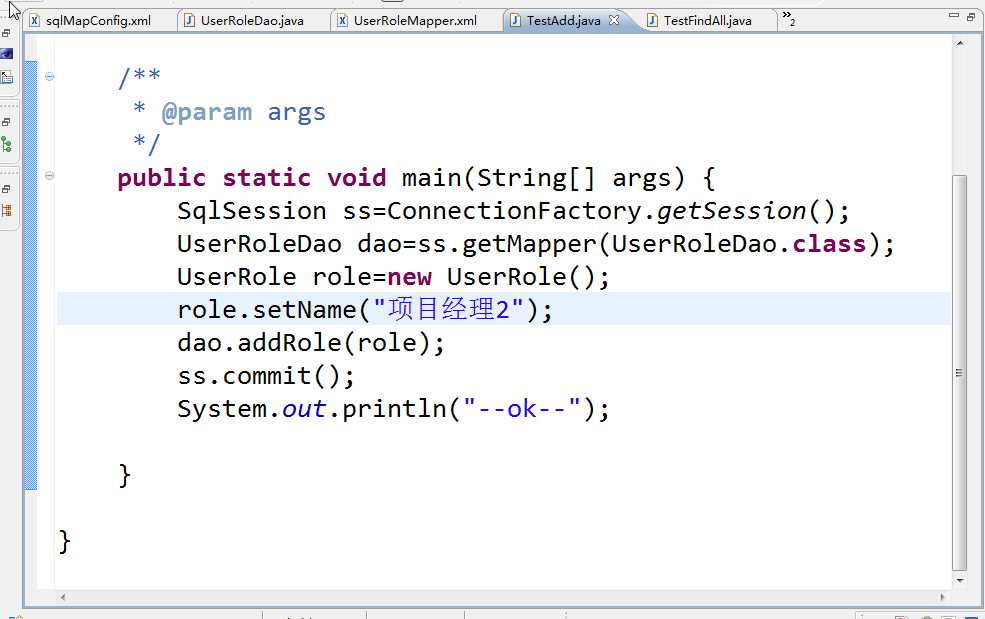Screen dimensions: 985x619
Task: Click the XML file icon on UserRoleMapper.xml tab
Action: [342, 21]
